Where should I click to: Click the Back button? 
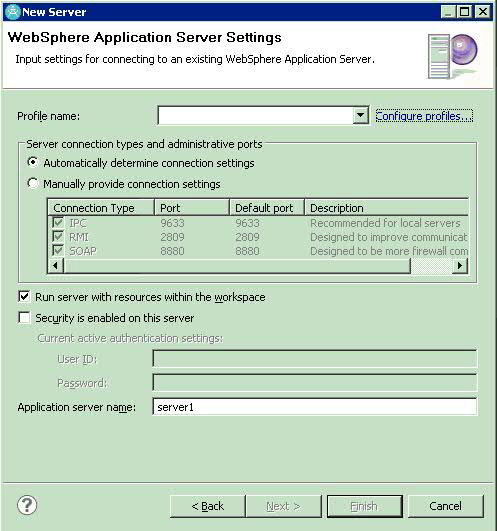(208, 506)
